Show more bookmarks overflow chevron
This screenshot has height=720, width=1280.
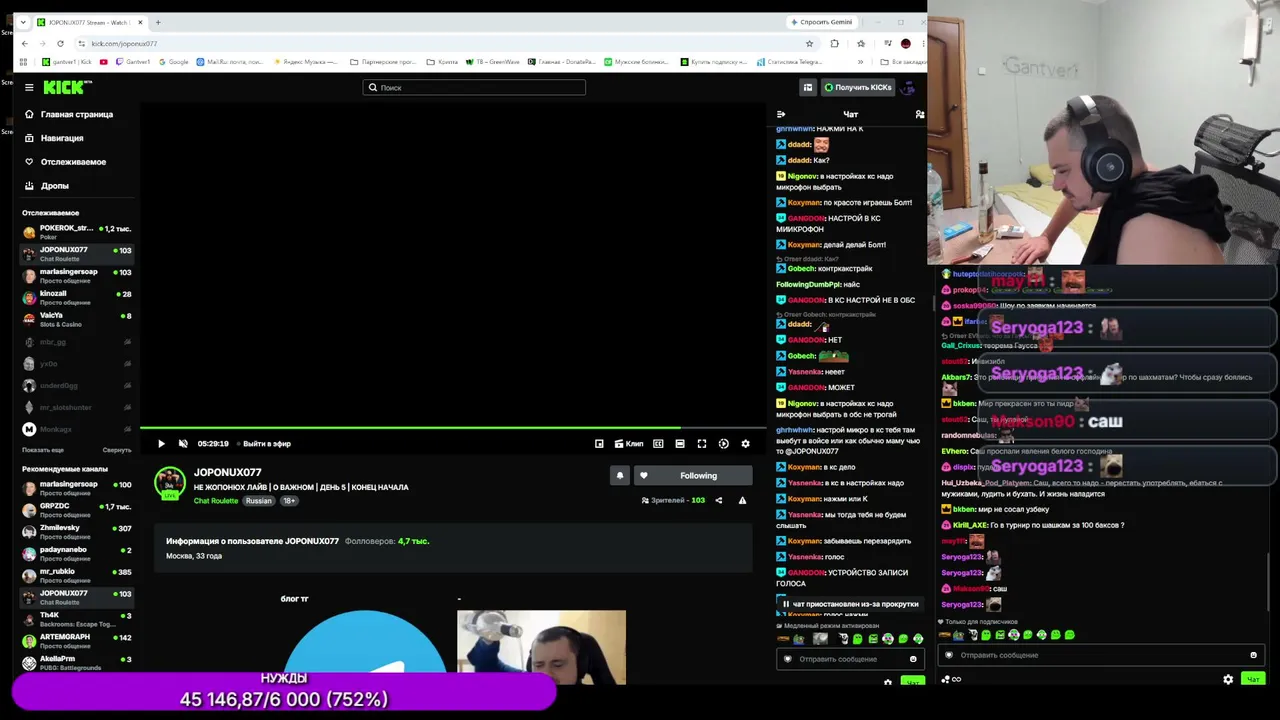860,62
